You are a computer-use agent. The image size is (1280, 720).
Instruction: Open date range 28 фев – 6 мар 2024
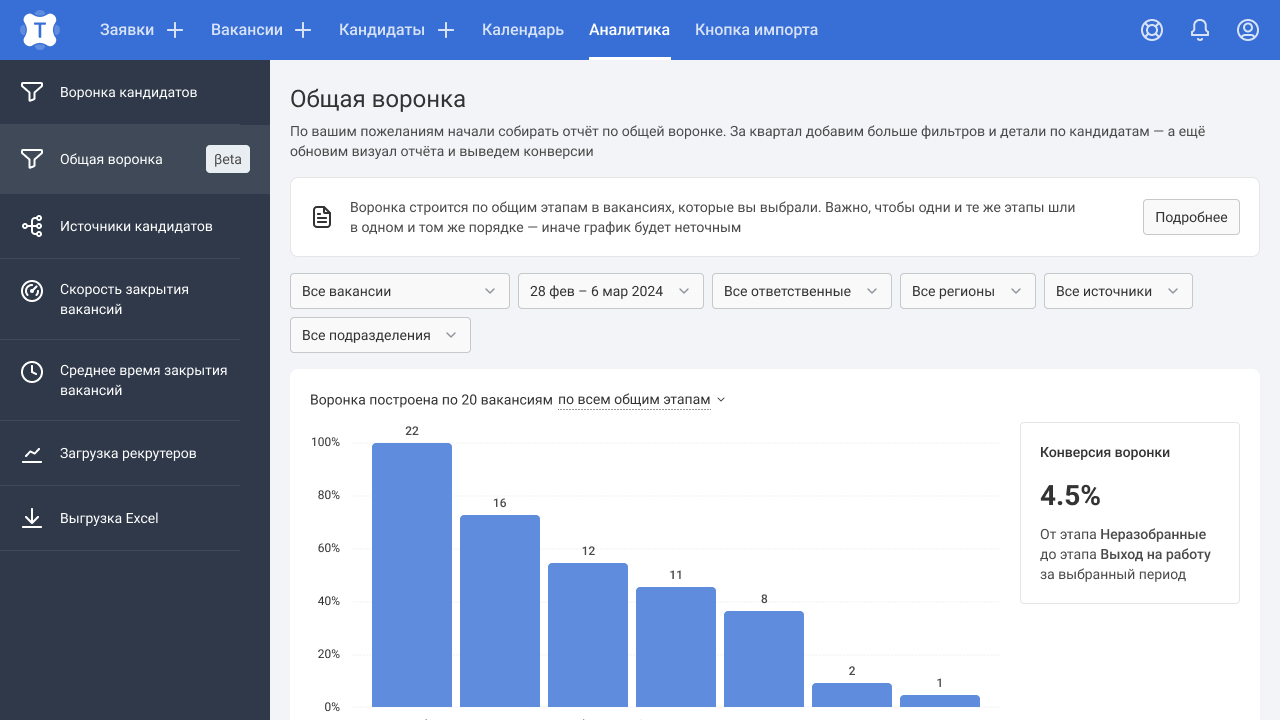pos(611,291)
